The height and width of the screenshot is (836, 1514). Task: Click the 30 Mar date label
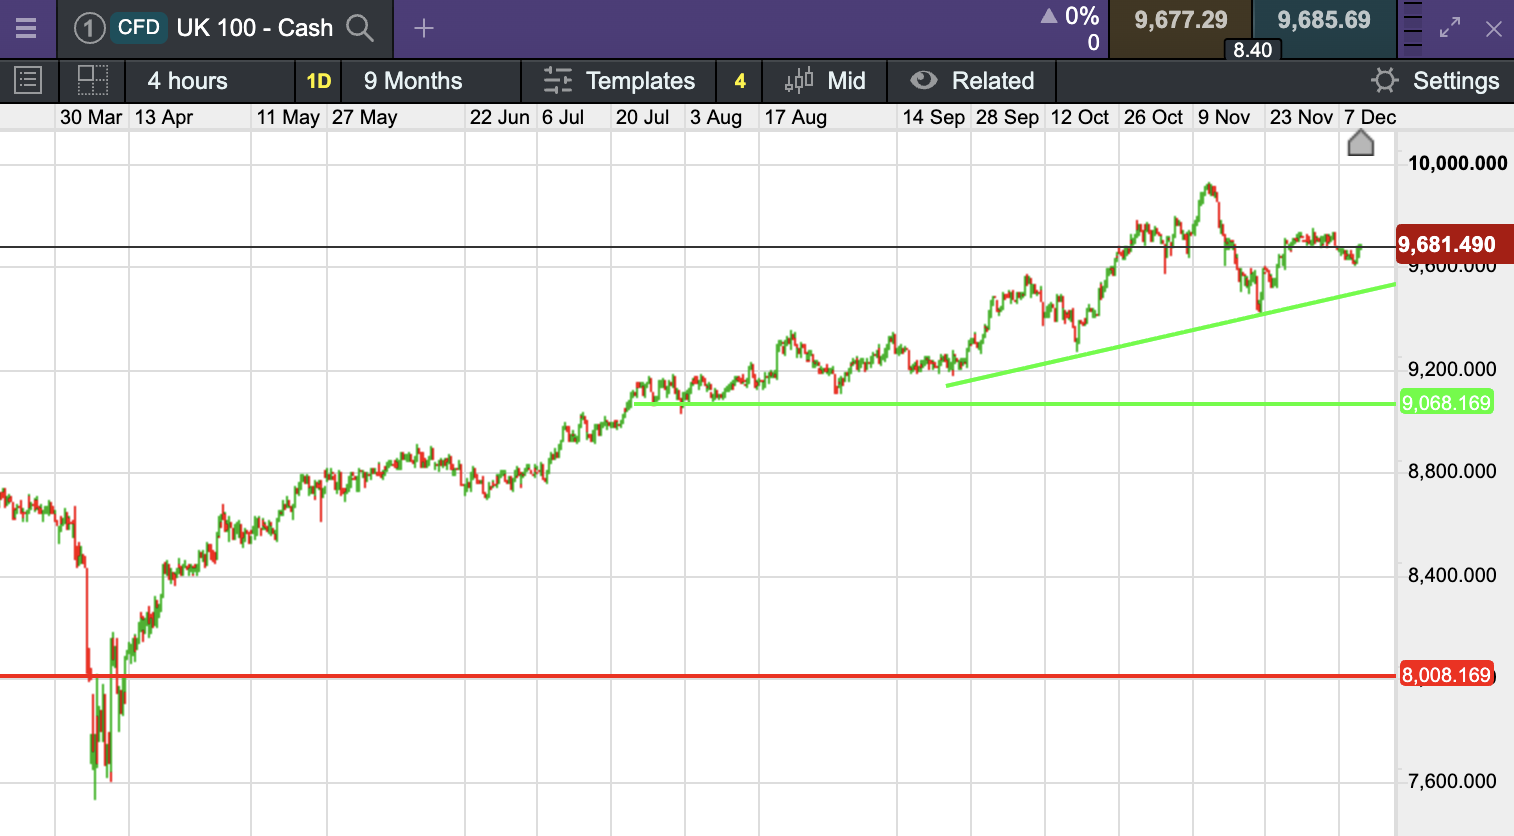(x=91, y=117)
